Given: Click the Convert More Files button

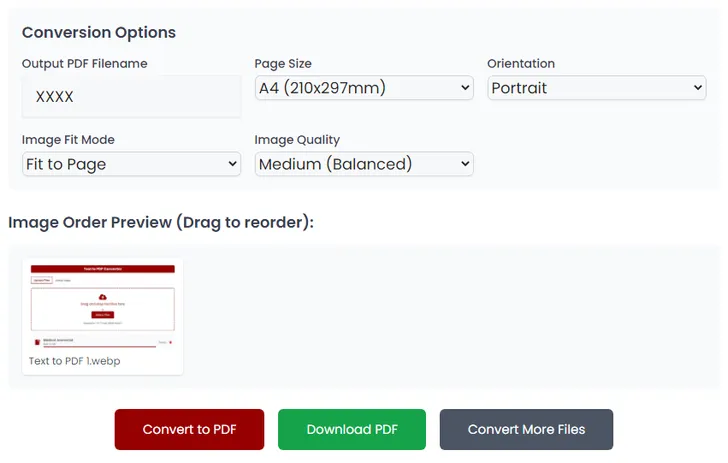Looking at the screenshot, I should point(526,429).
